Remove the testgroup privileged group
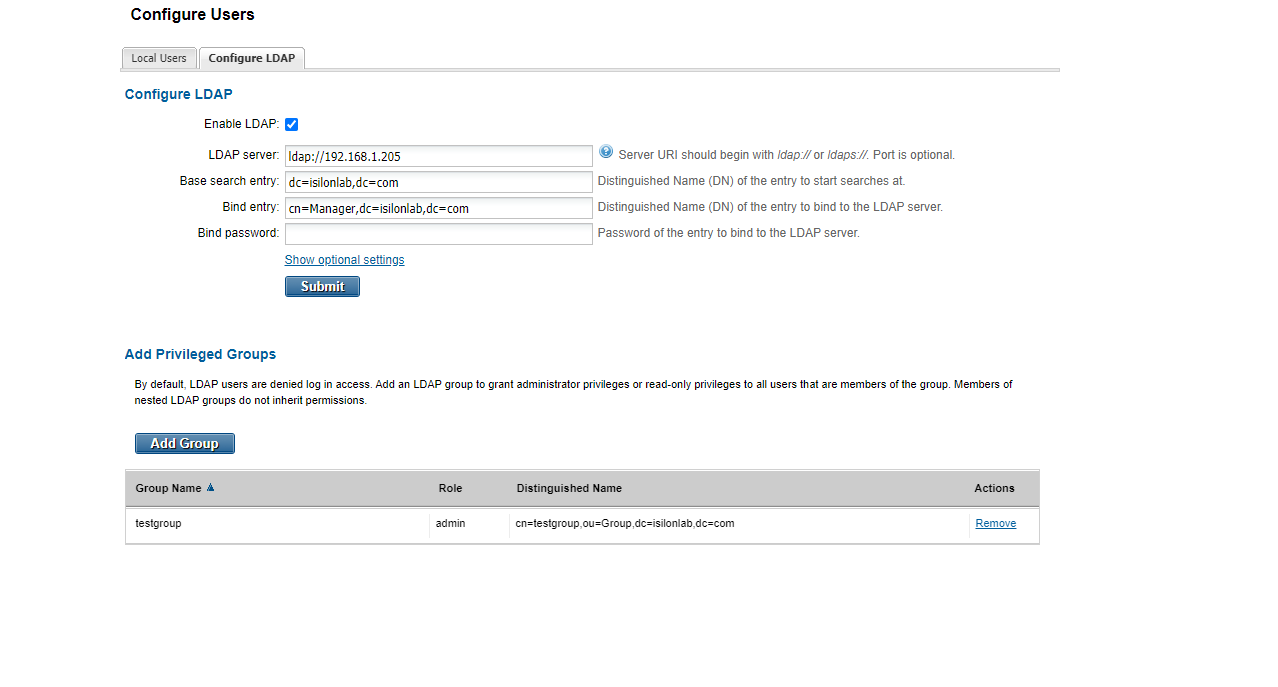 (994, 522)
